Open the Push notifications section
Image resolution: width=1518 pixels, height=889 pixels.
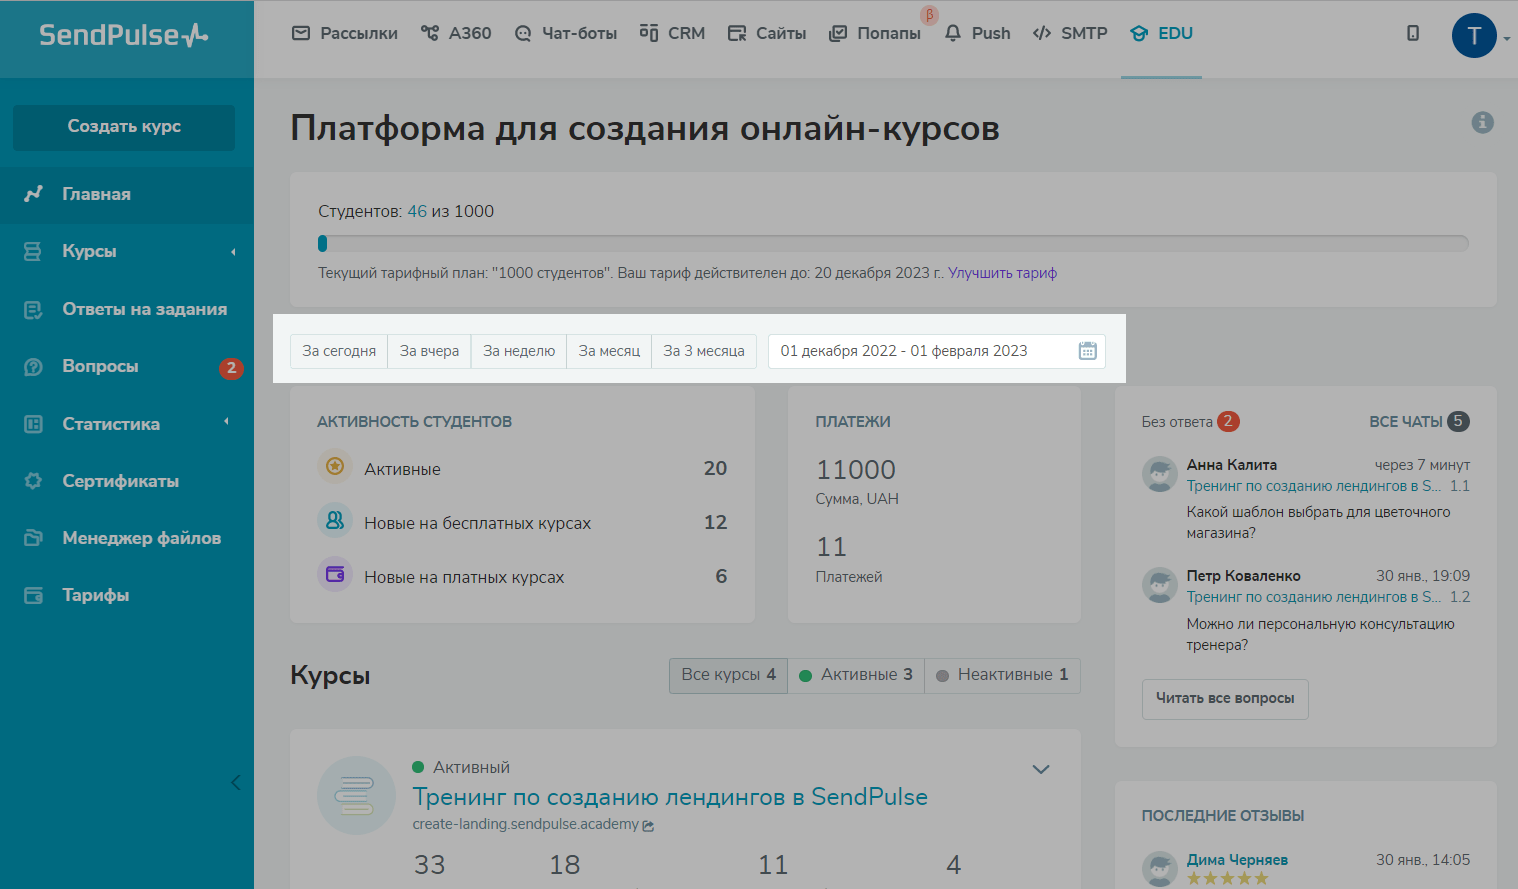[x=977, y=33]
